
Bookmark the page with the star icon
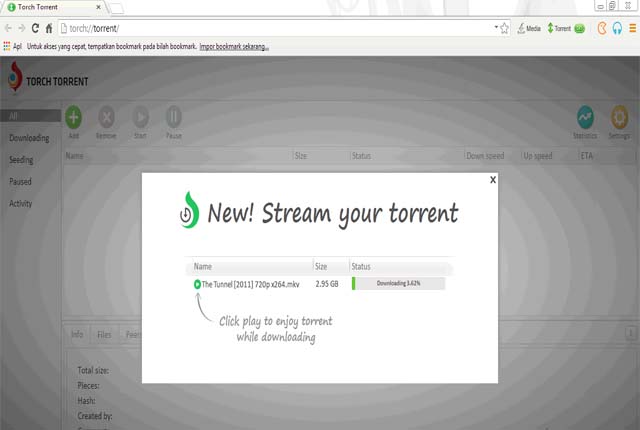(x=504, y=28)
